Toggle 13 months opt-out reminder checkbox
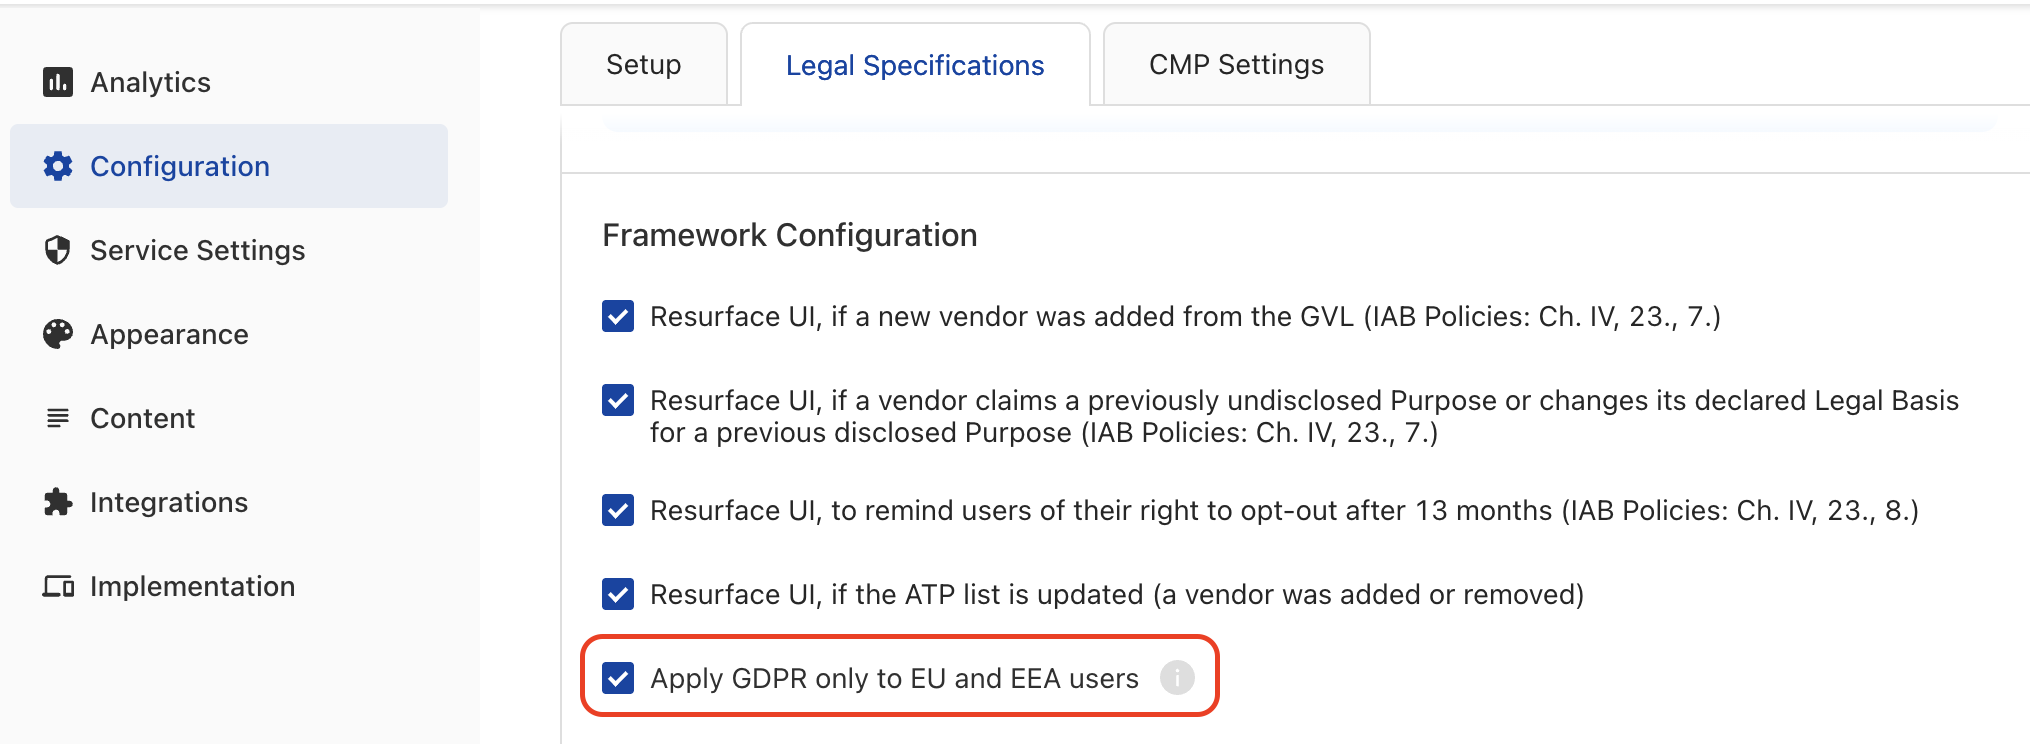Viewport: 2030px width, 744px height. 618,510
